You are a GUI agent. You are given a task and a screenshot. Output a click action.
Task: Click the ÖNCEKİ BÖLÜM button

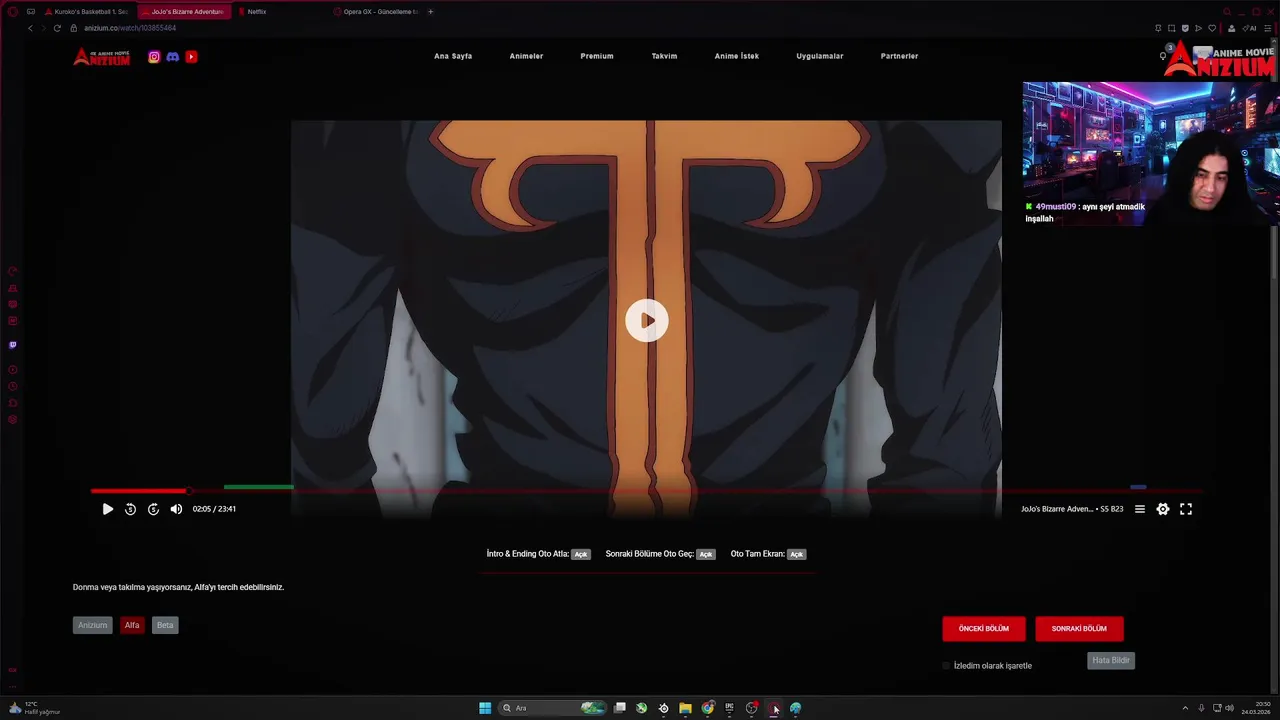coord(984,629)
